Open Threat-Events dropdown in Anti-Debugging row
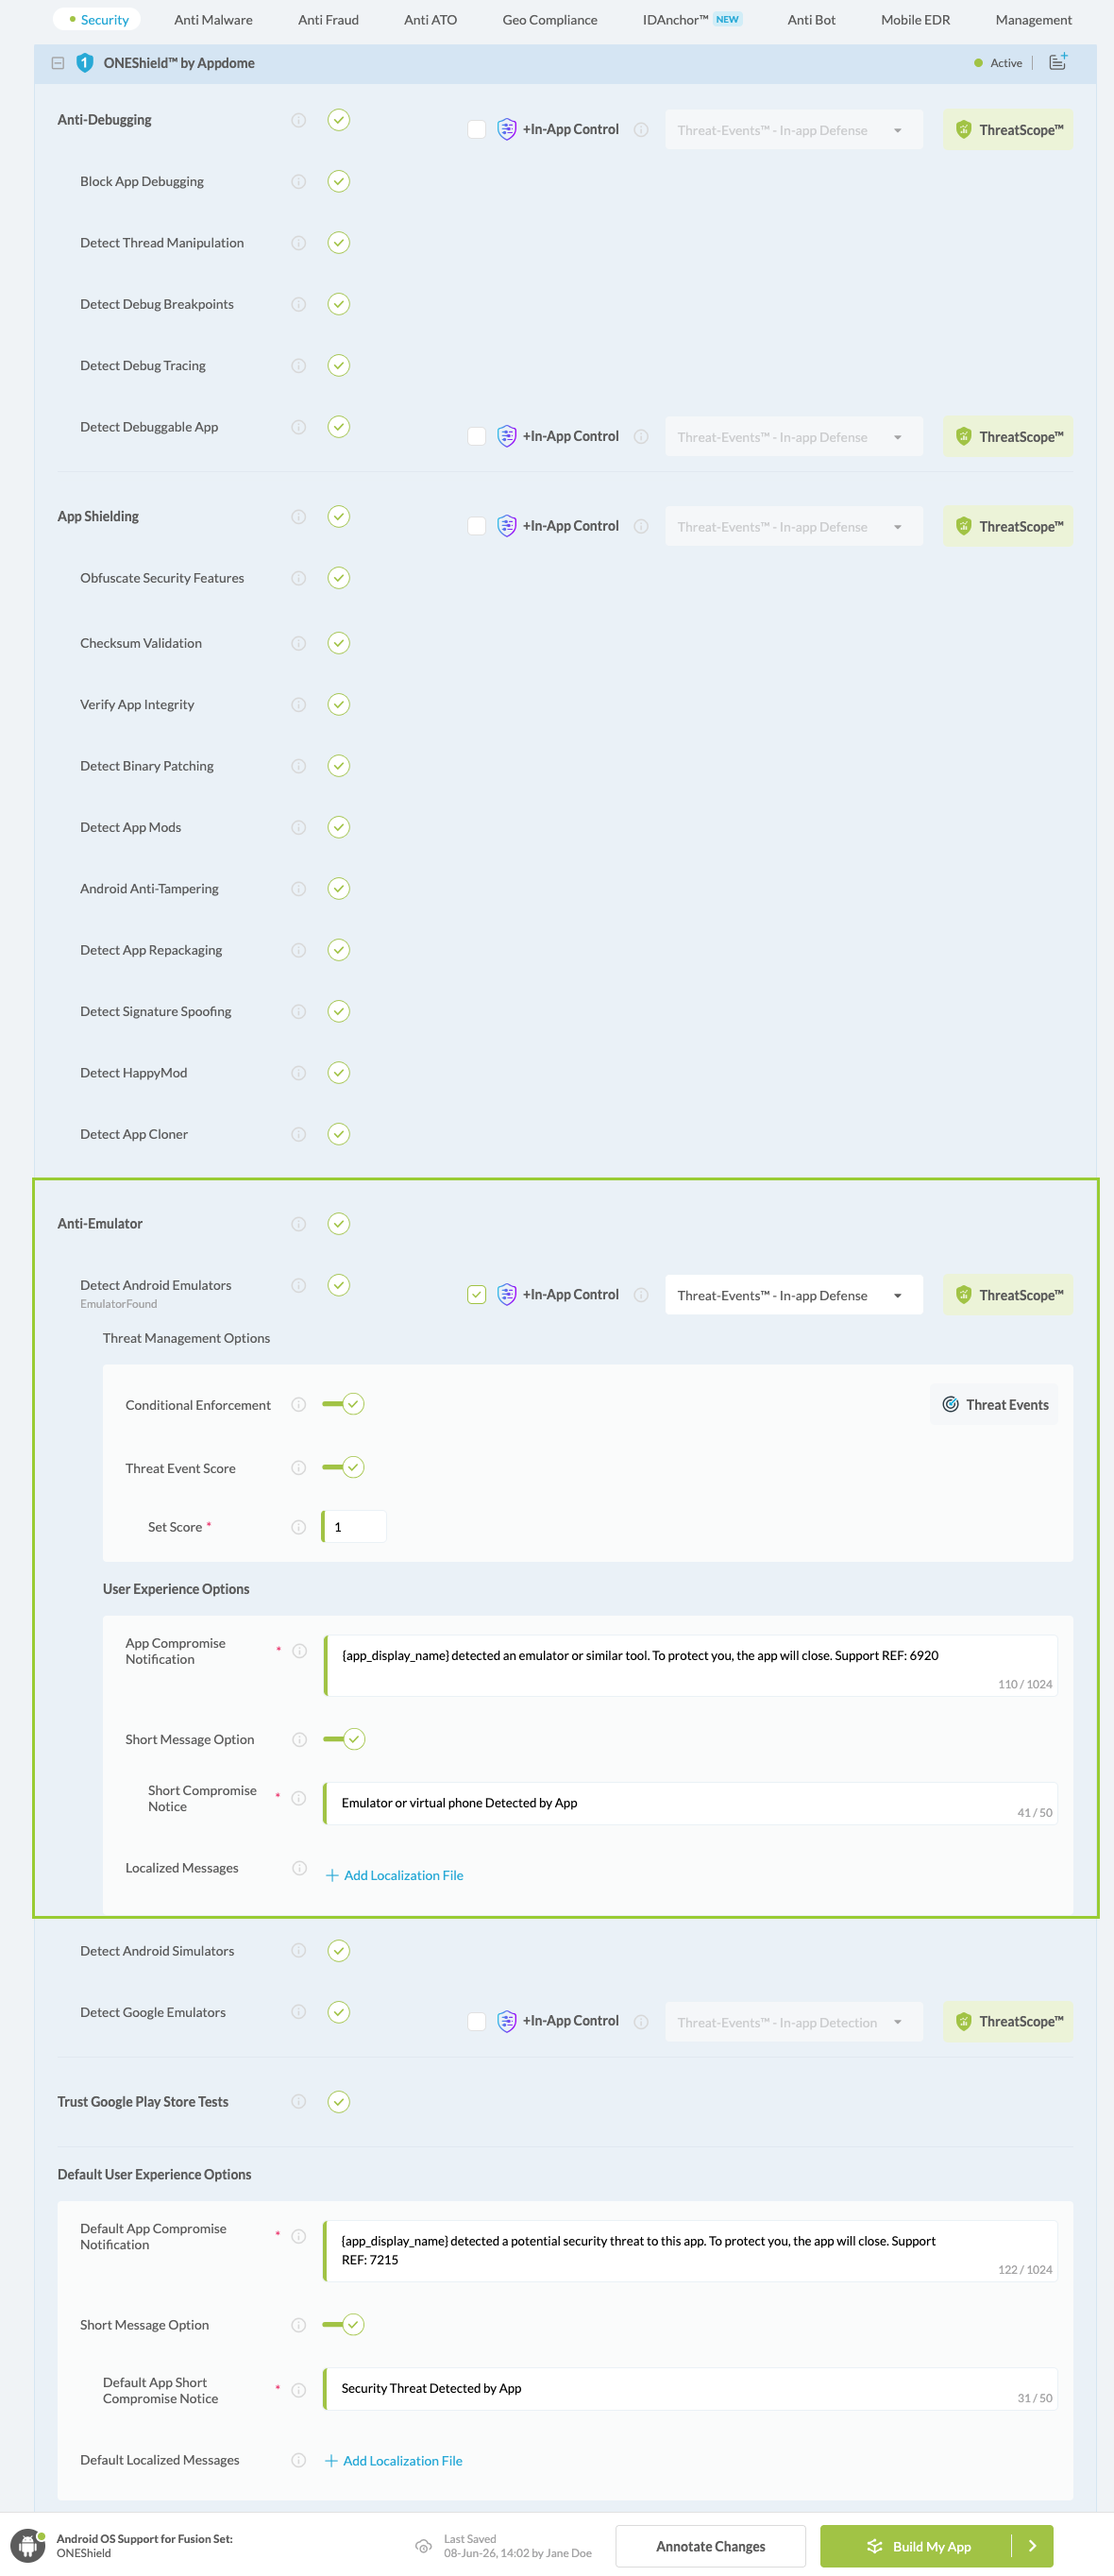The image size is (1114, 2576). (794, 130)
